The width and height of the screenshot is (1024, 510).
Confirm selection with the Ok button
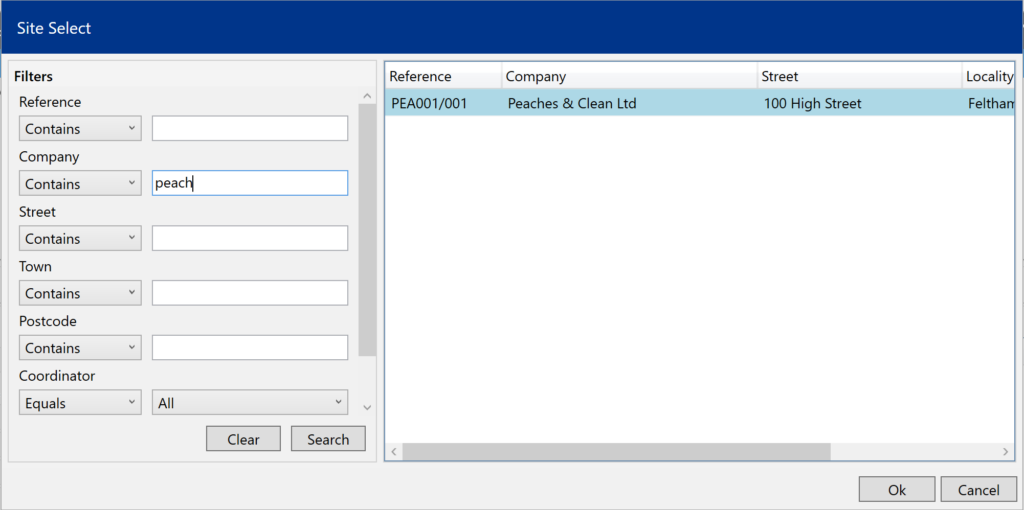tap(896, 490)
